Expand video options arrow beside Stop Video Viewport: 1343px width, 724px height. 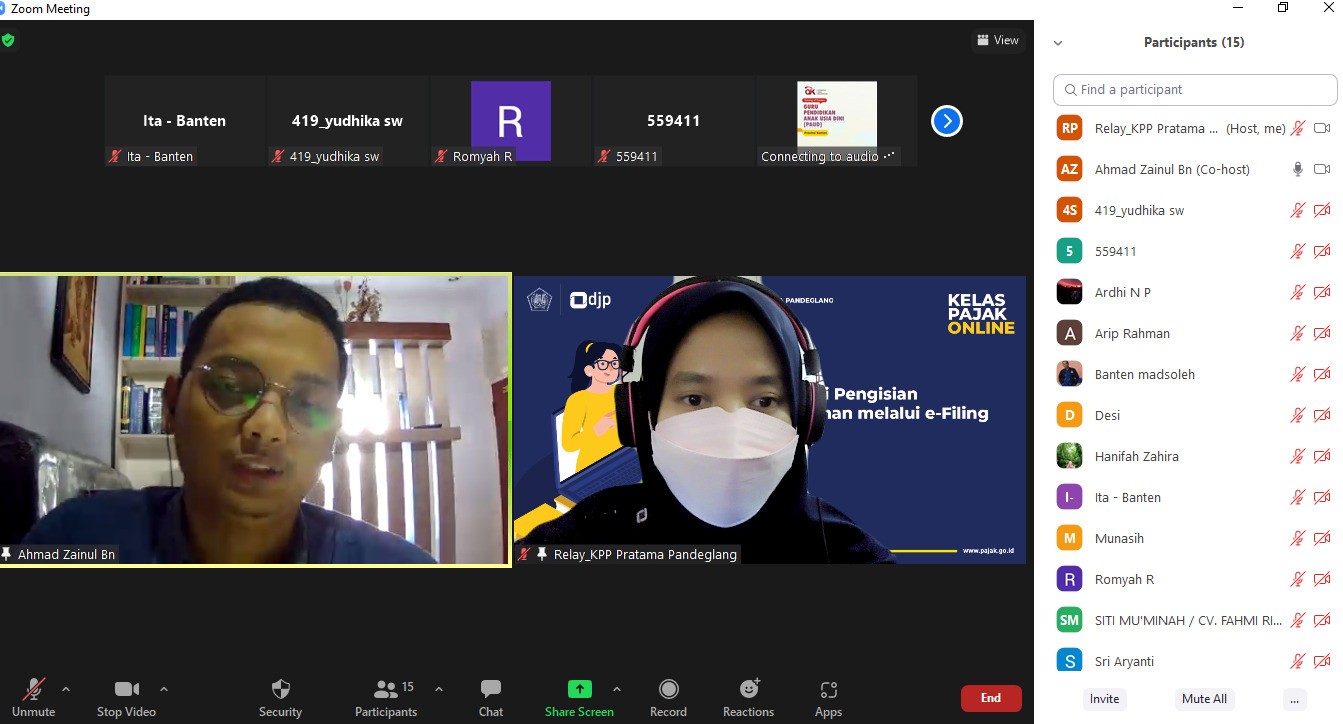(x=164, y=689)
